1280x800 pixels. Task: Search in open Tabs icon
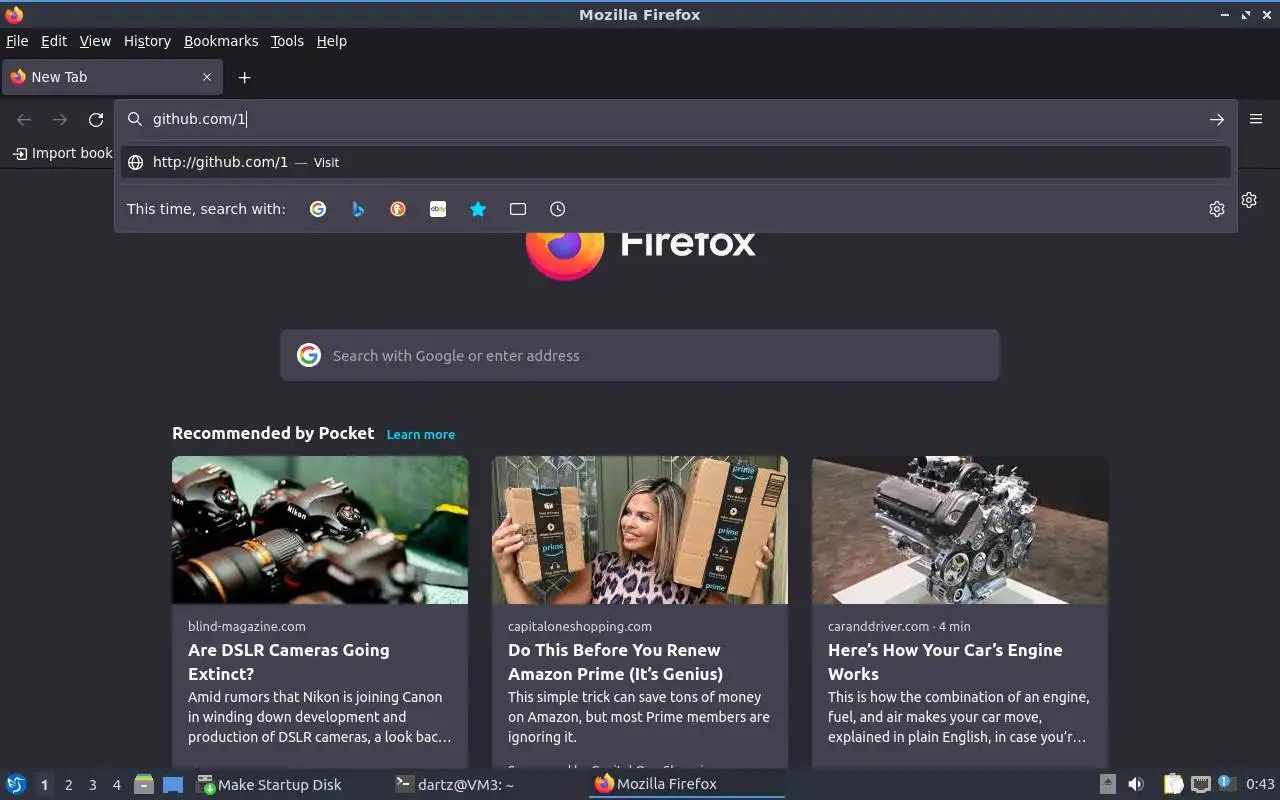[x=518, y=209]
